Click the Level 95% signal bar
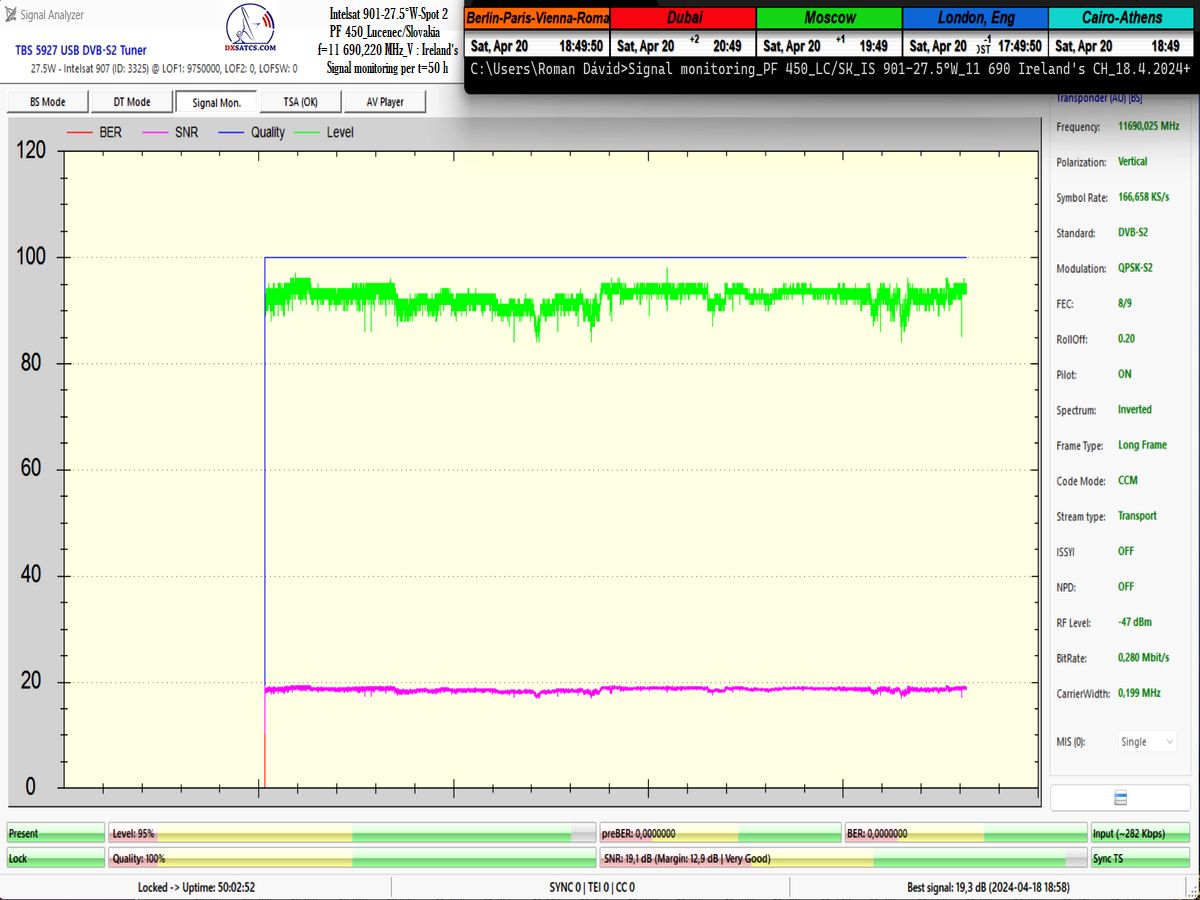 click(353, 833)
